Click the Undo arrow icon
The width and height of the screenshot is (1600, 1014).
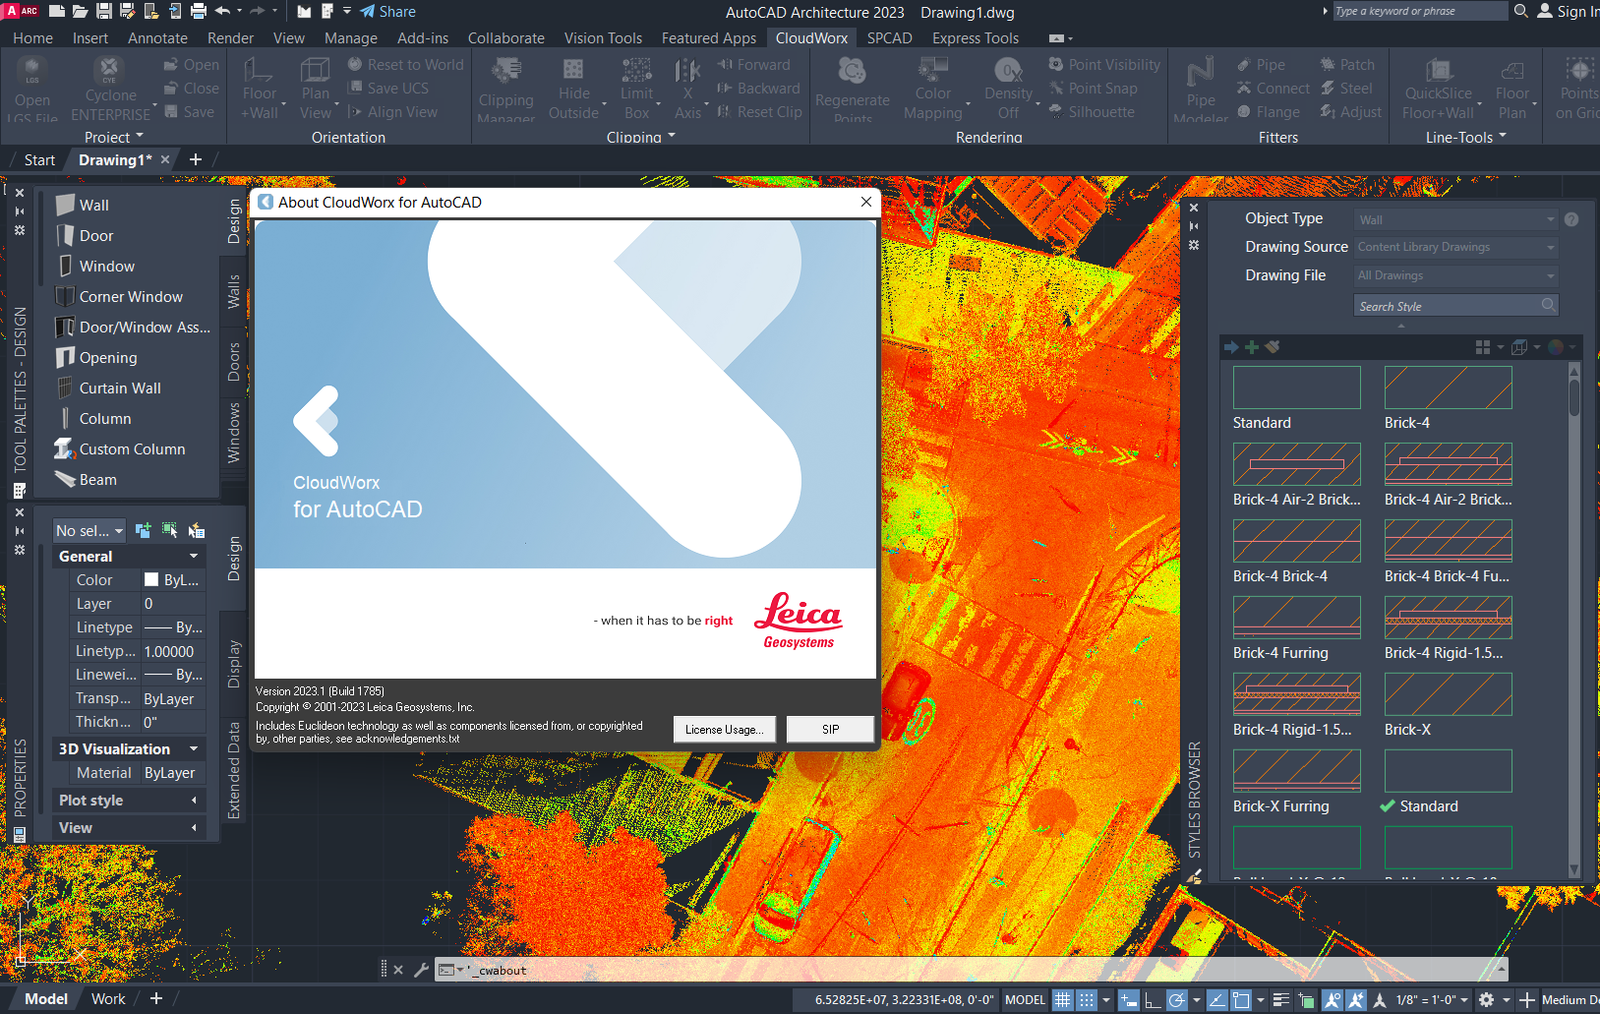coord(222,11)
